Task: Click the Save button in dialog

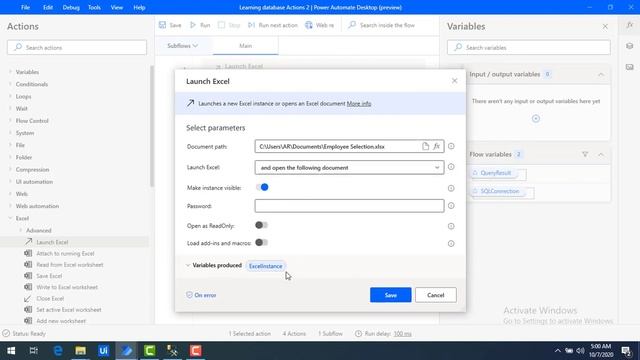Action: 391,295
